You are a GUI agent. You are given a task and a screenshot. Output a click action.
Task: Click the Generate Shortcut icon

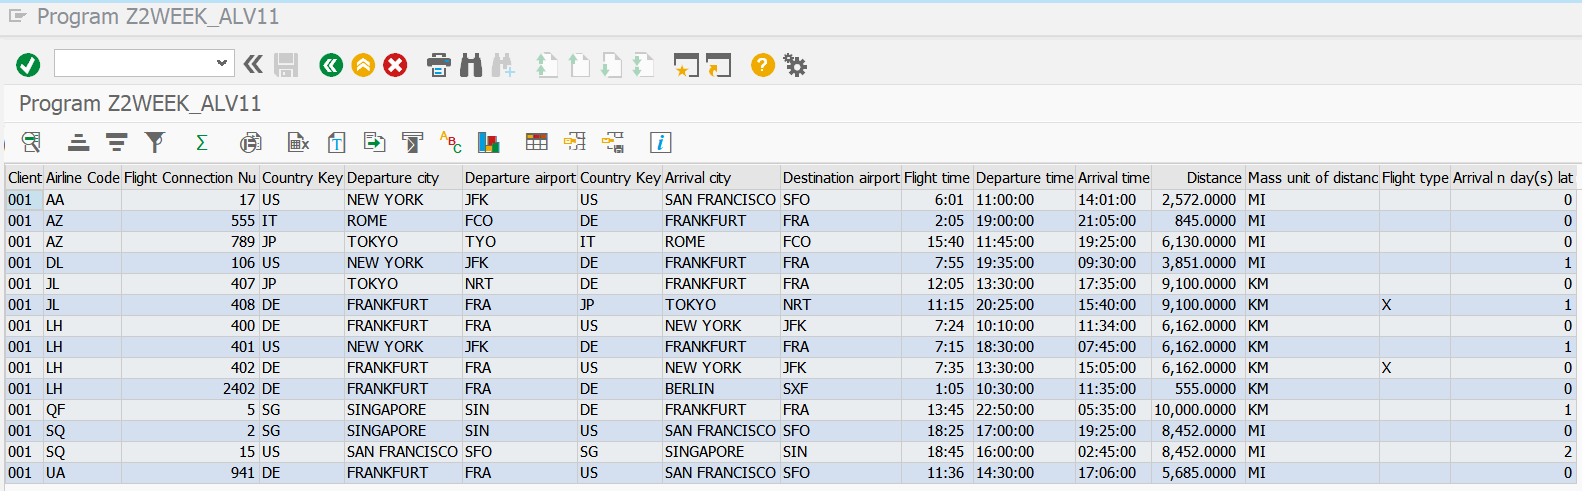tap(718, 65)
